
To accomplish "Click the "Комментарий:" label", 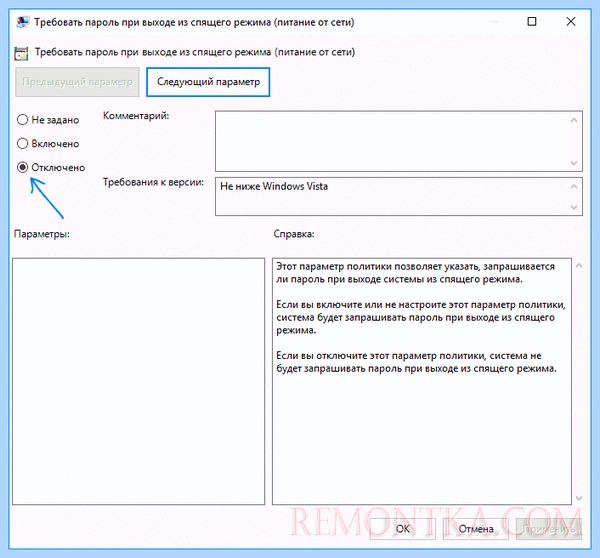I will (x=136, y=116).
